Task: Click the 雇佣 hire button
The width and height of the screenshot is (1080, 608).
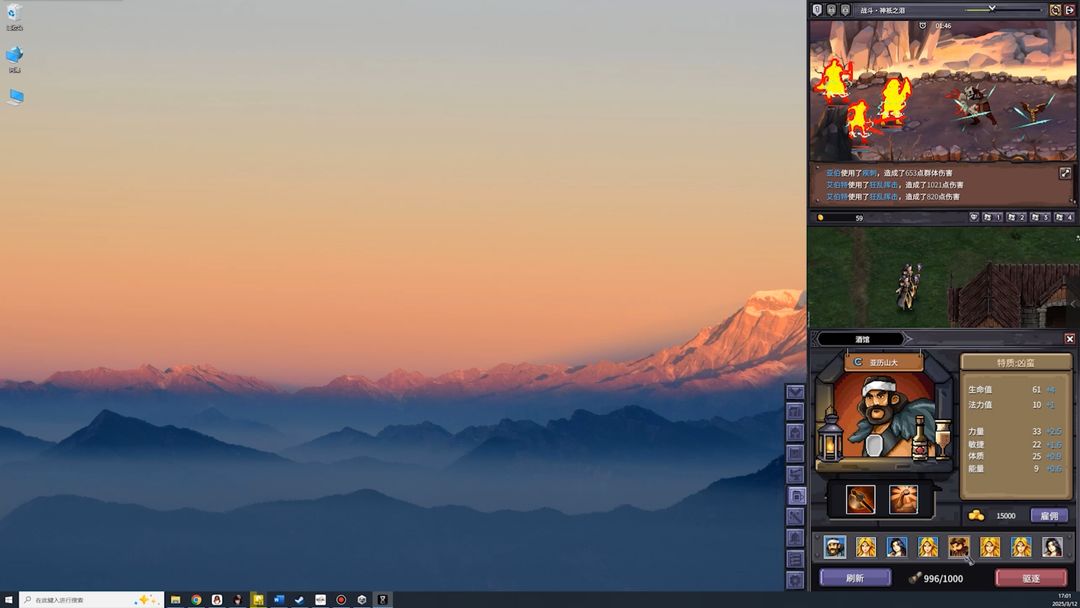Action: [x=1049, y=515]
